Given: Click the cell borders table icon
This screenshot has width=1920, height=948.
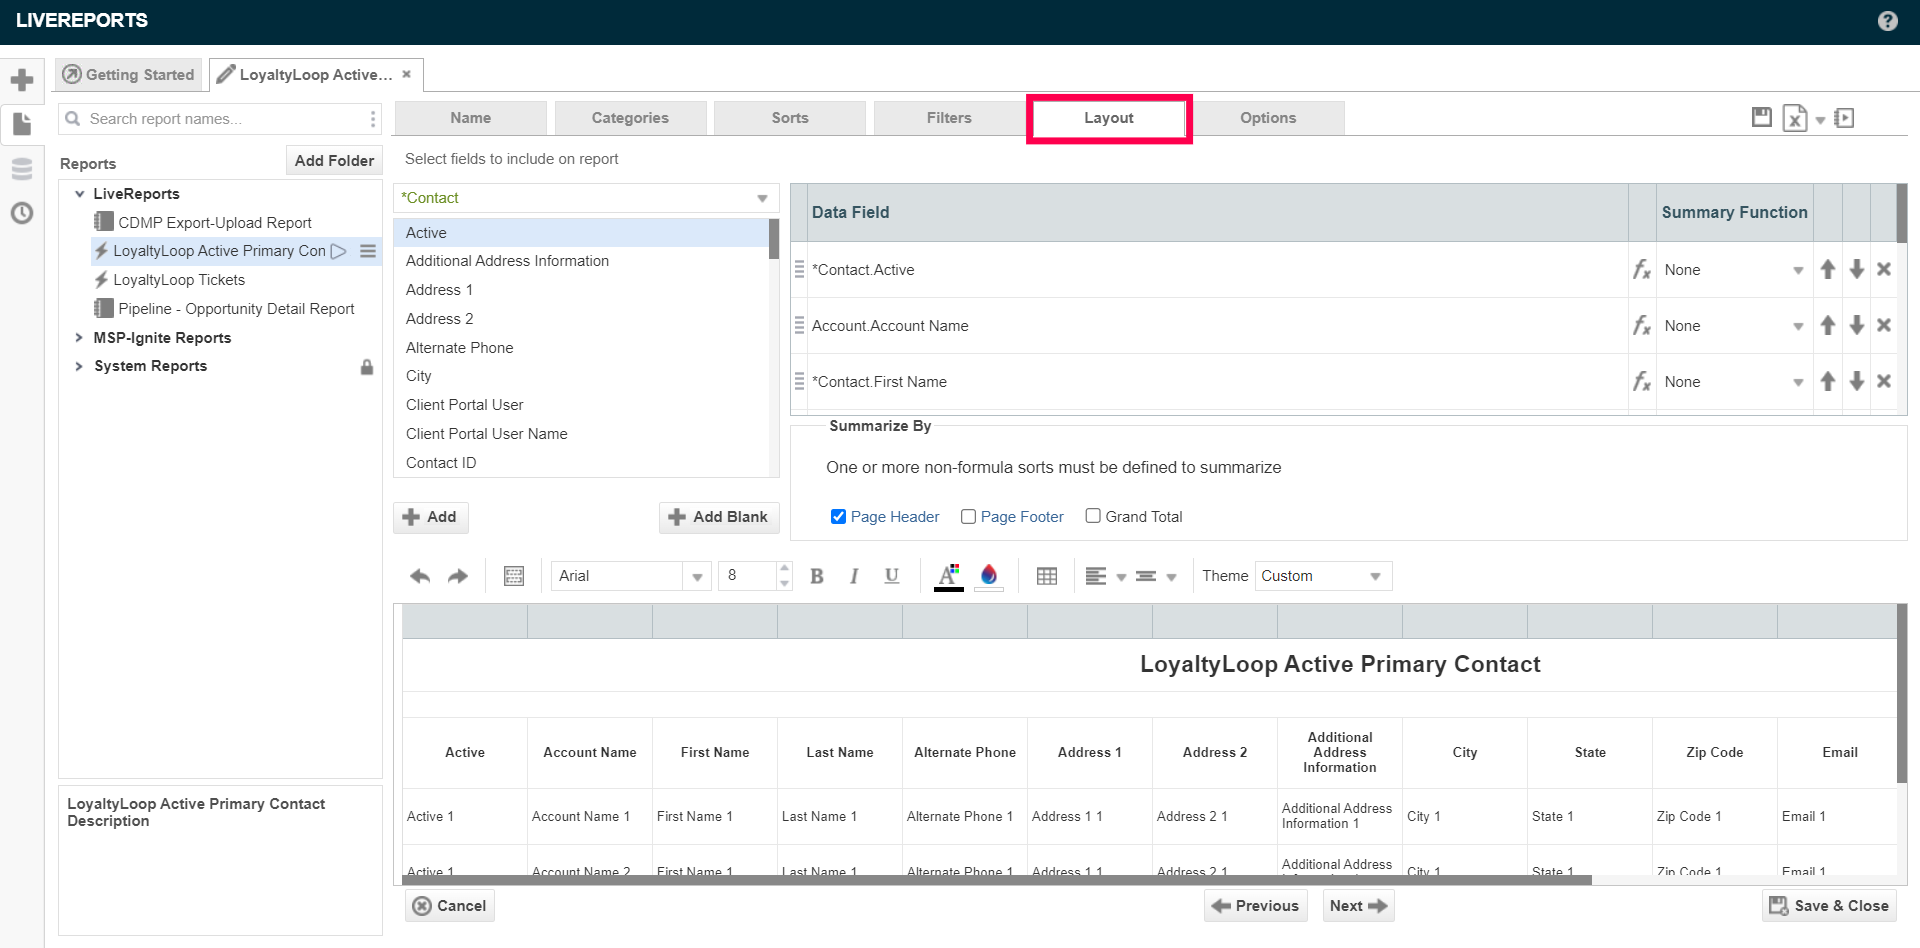Looking at the screenshot, I should (1047, 576).
